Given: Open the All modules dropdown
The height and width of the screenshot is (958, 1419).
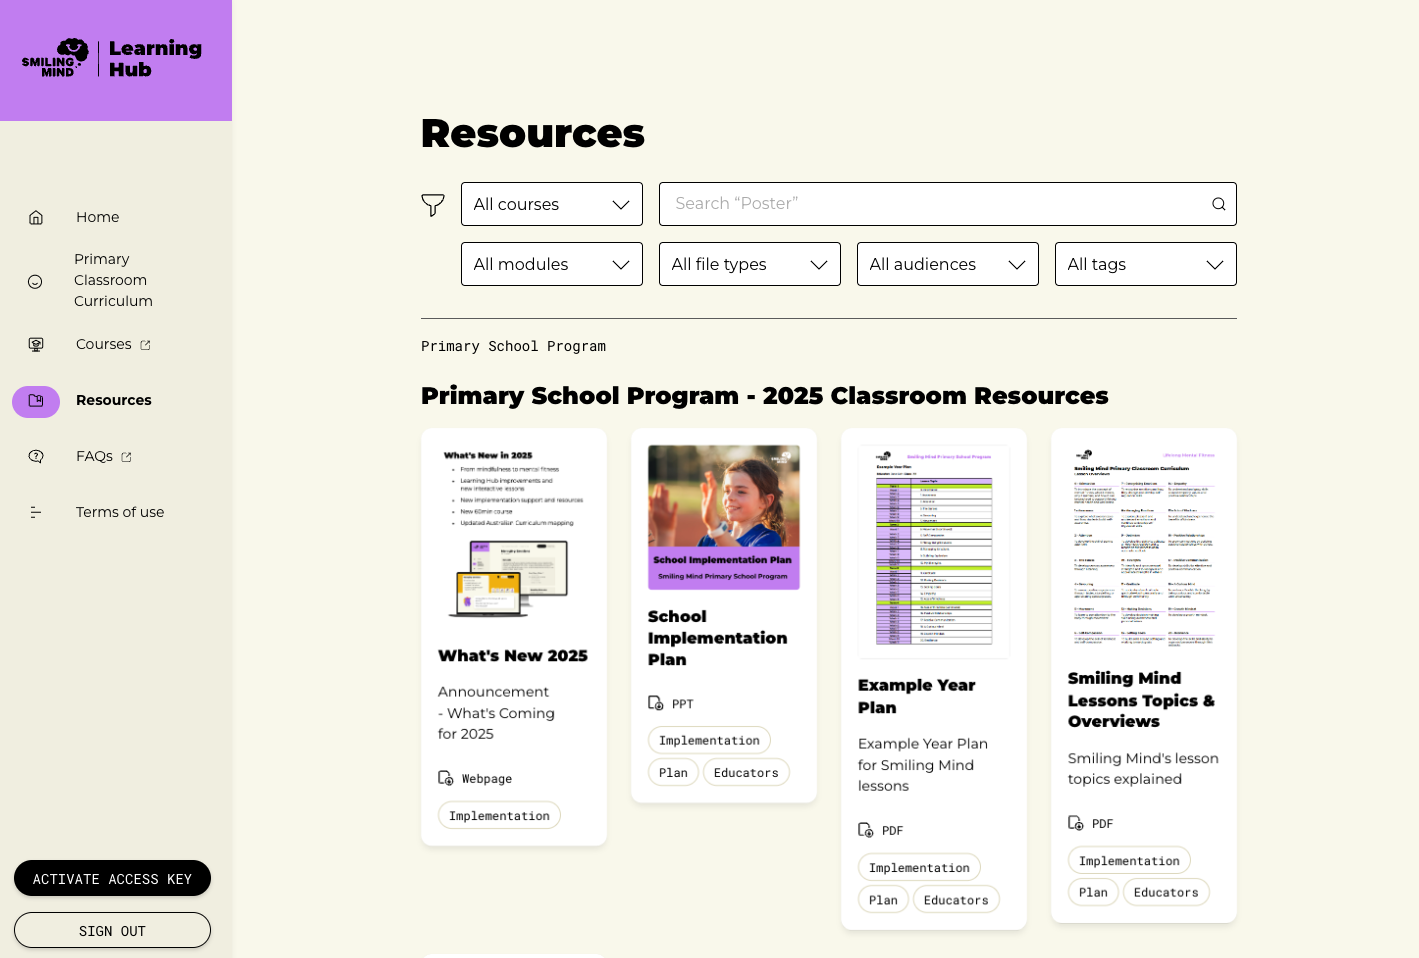Looking at the screenshot, I should [x=552, y=264].
